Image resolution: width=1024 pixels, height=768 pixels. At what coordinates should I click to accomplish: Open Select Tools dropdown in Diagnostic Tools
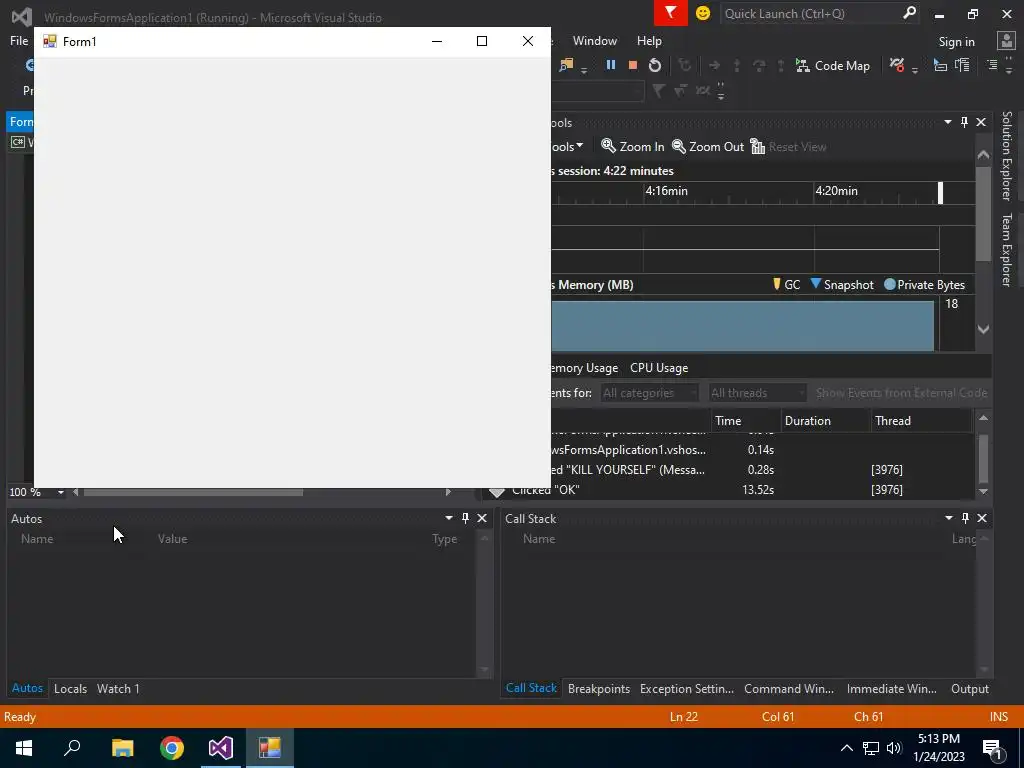[x=566, y=146]
